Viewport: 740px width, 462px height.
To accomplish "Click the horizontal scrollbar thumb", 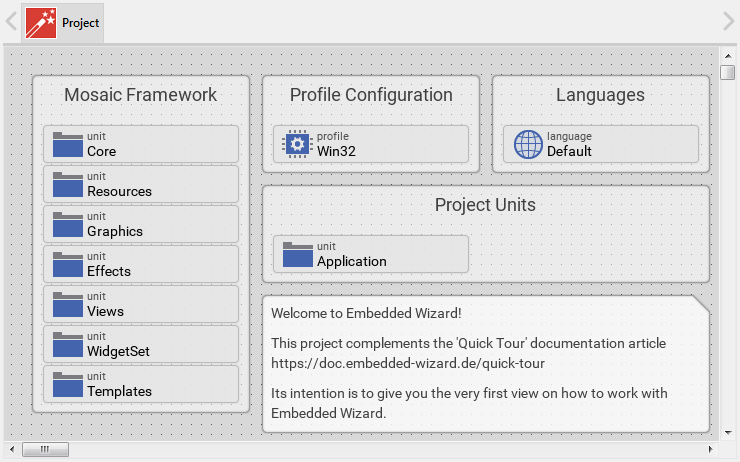I will pos(45,450).
